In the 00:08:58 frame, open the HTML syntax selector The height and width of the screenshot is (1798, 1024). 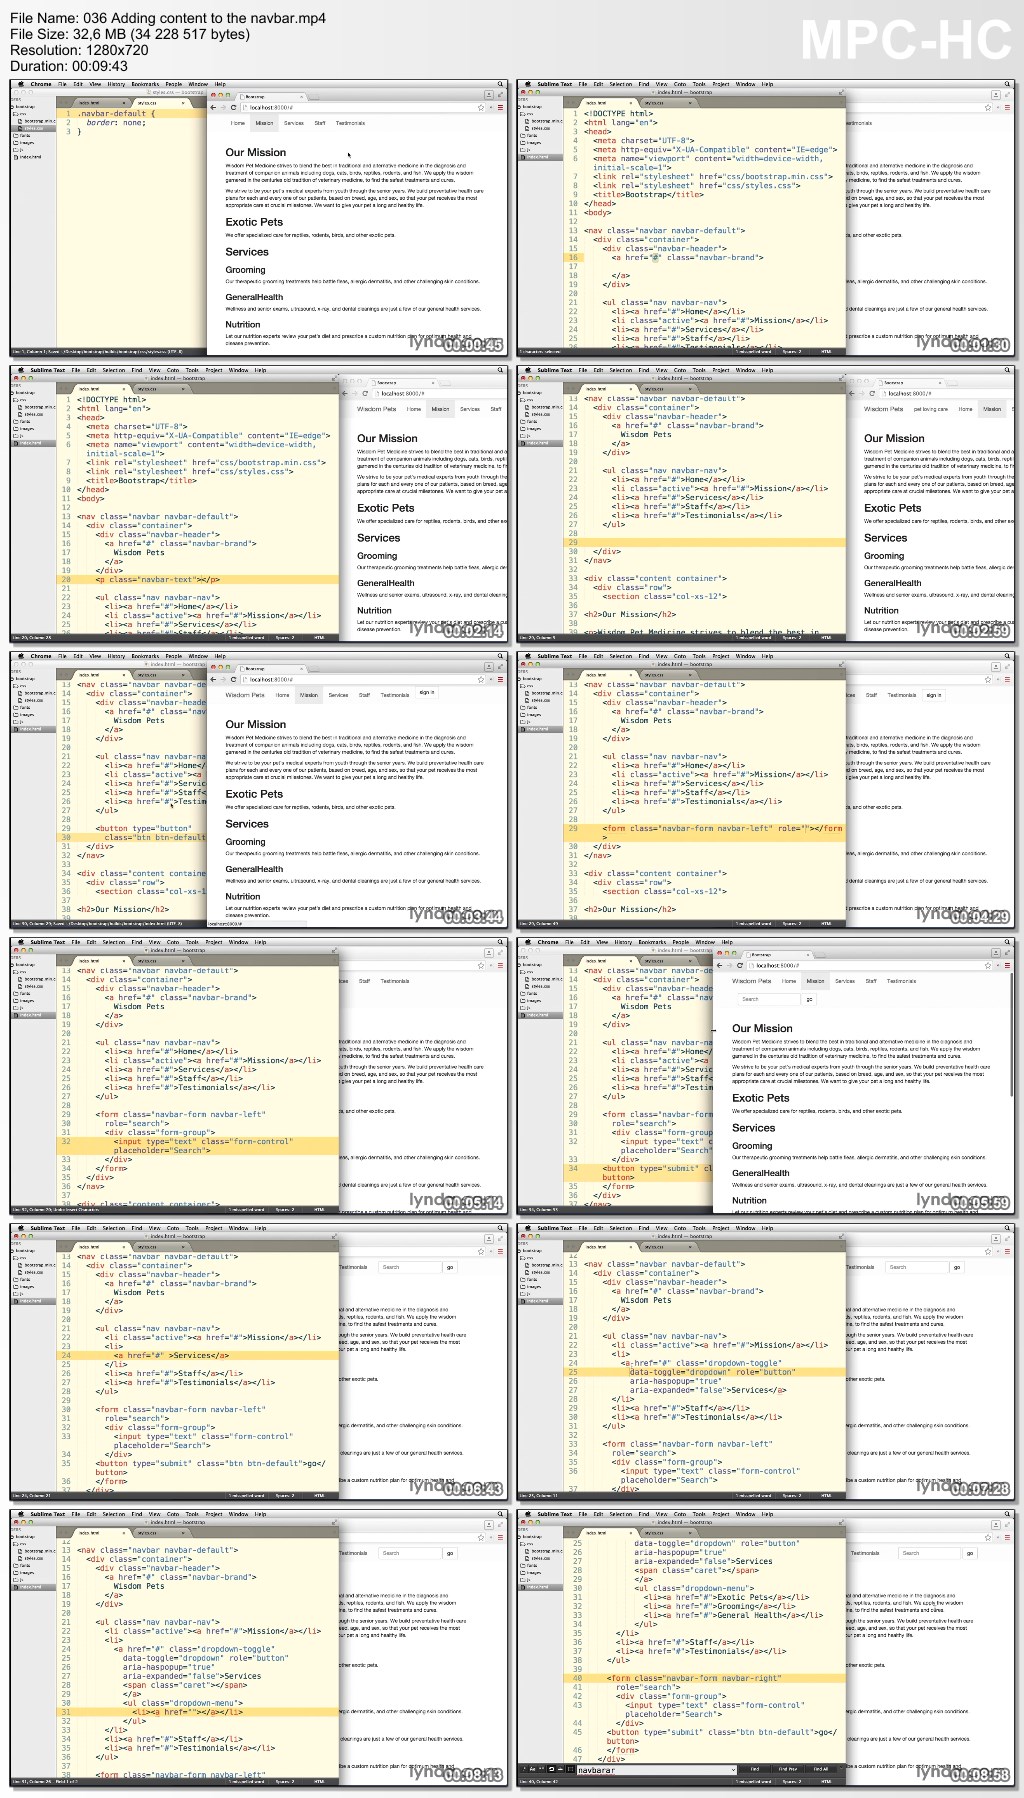826,1781
